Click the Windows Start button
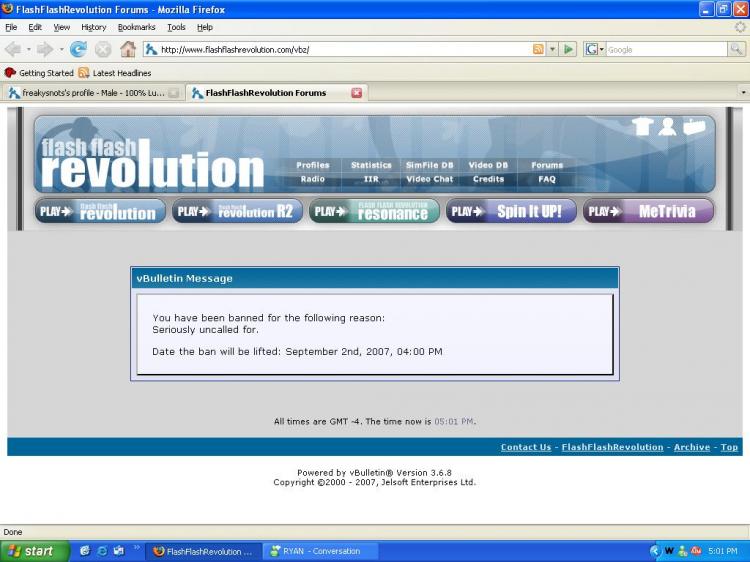 34,551
